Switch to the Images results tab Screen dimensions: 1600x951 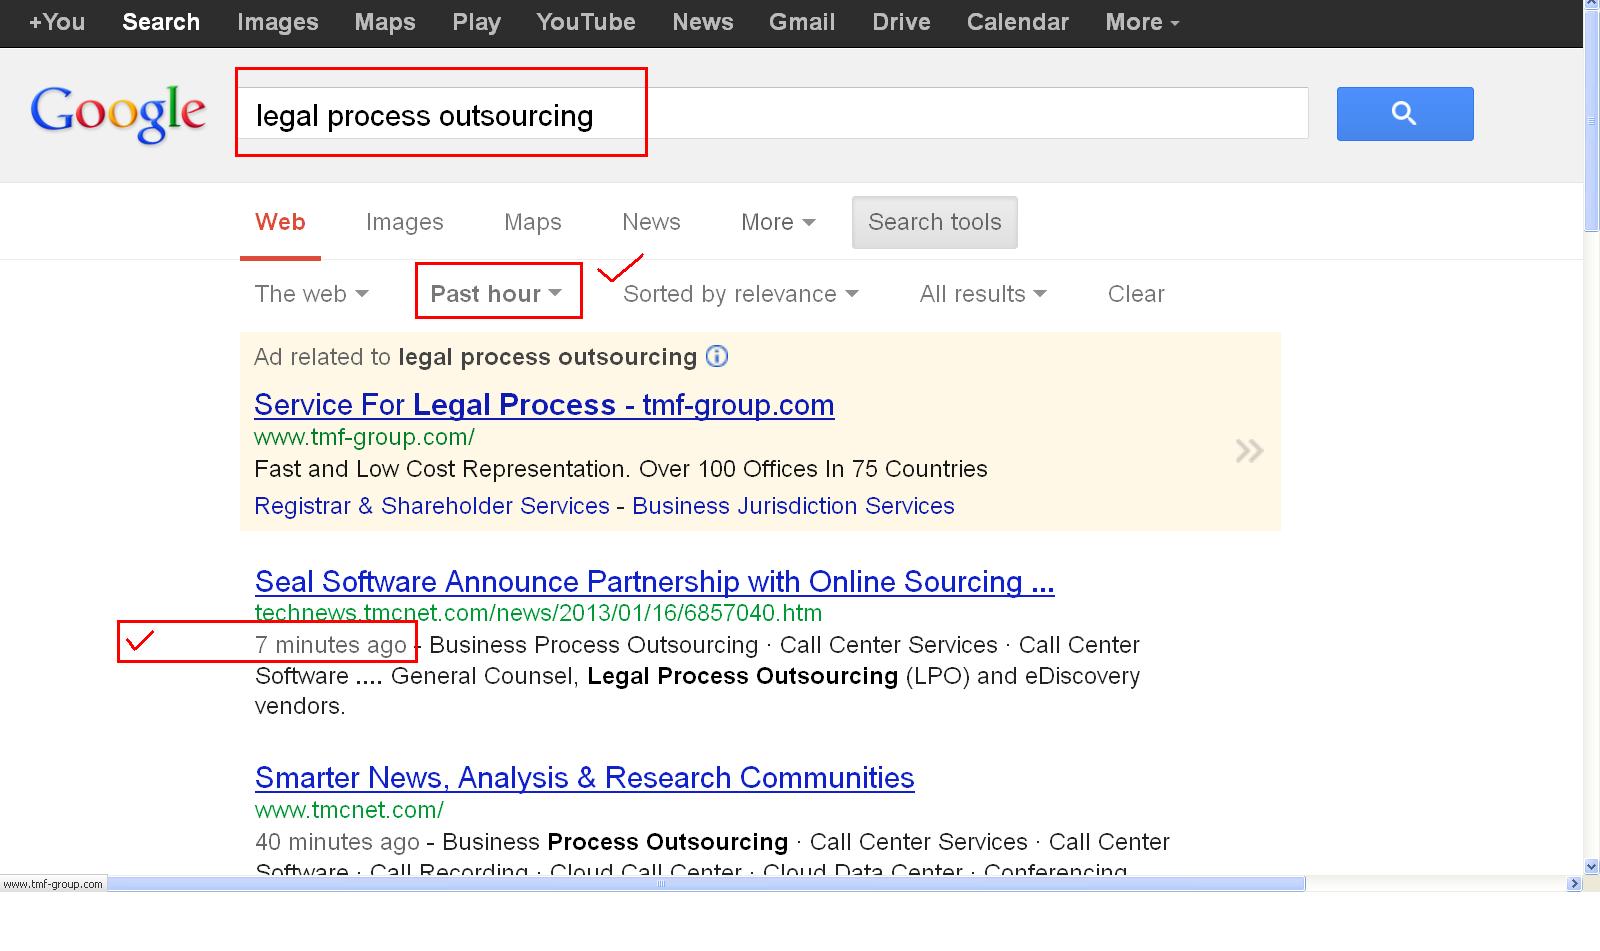tap(404, 222)
